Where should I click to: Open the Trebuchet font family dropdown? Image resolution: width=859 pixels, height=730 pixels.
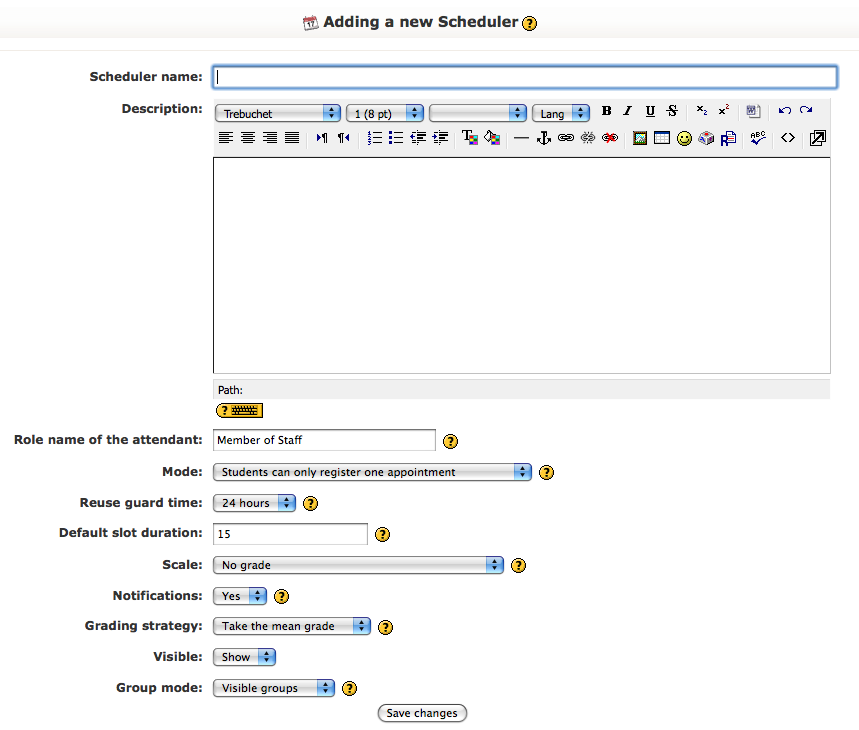pos(278,113)
